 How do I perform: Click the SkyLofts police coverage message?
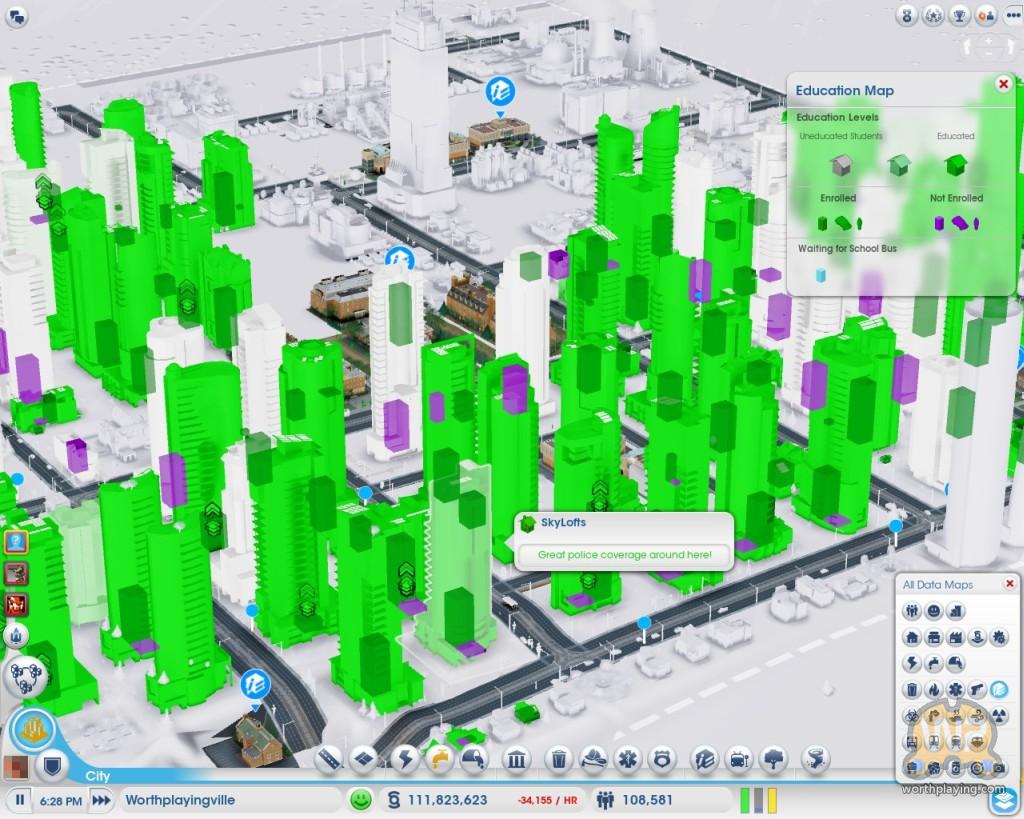[624, 554]
